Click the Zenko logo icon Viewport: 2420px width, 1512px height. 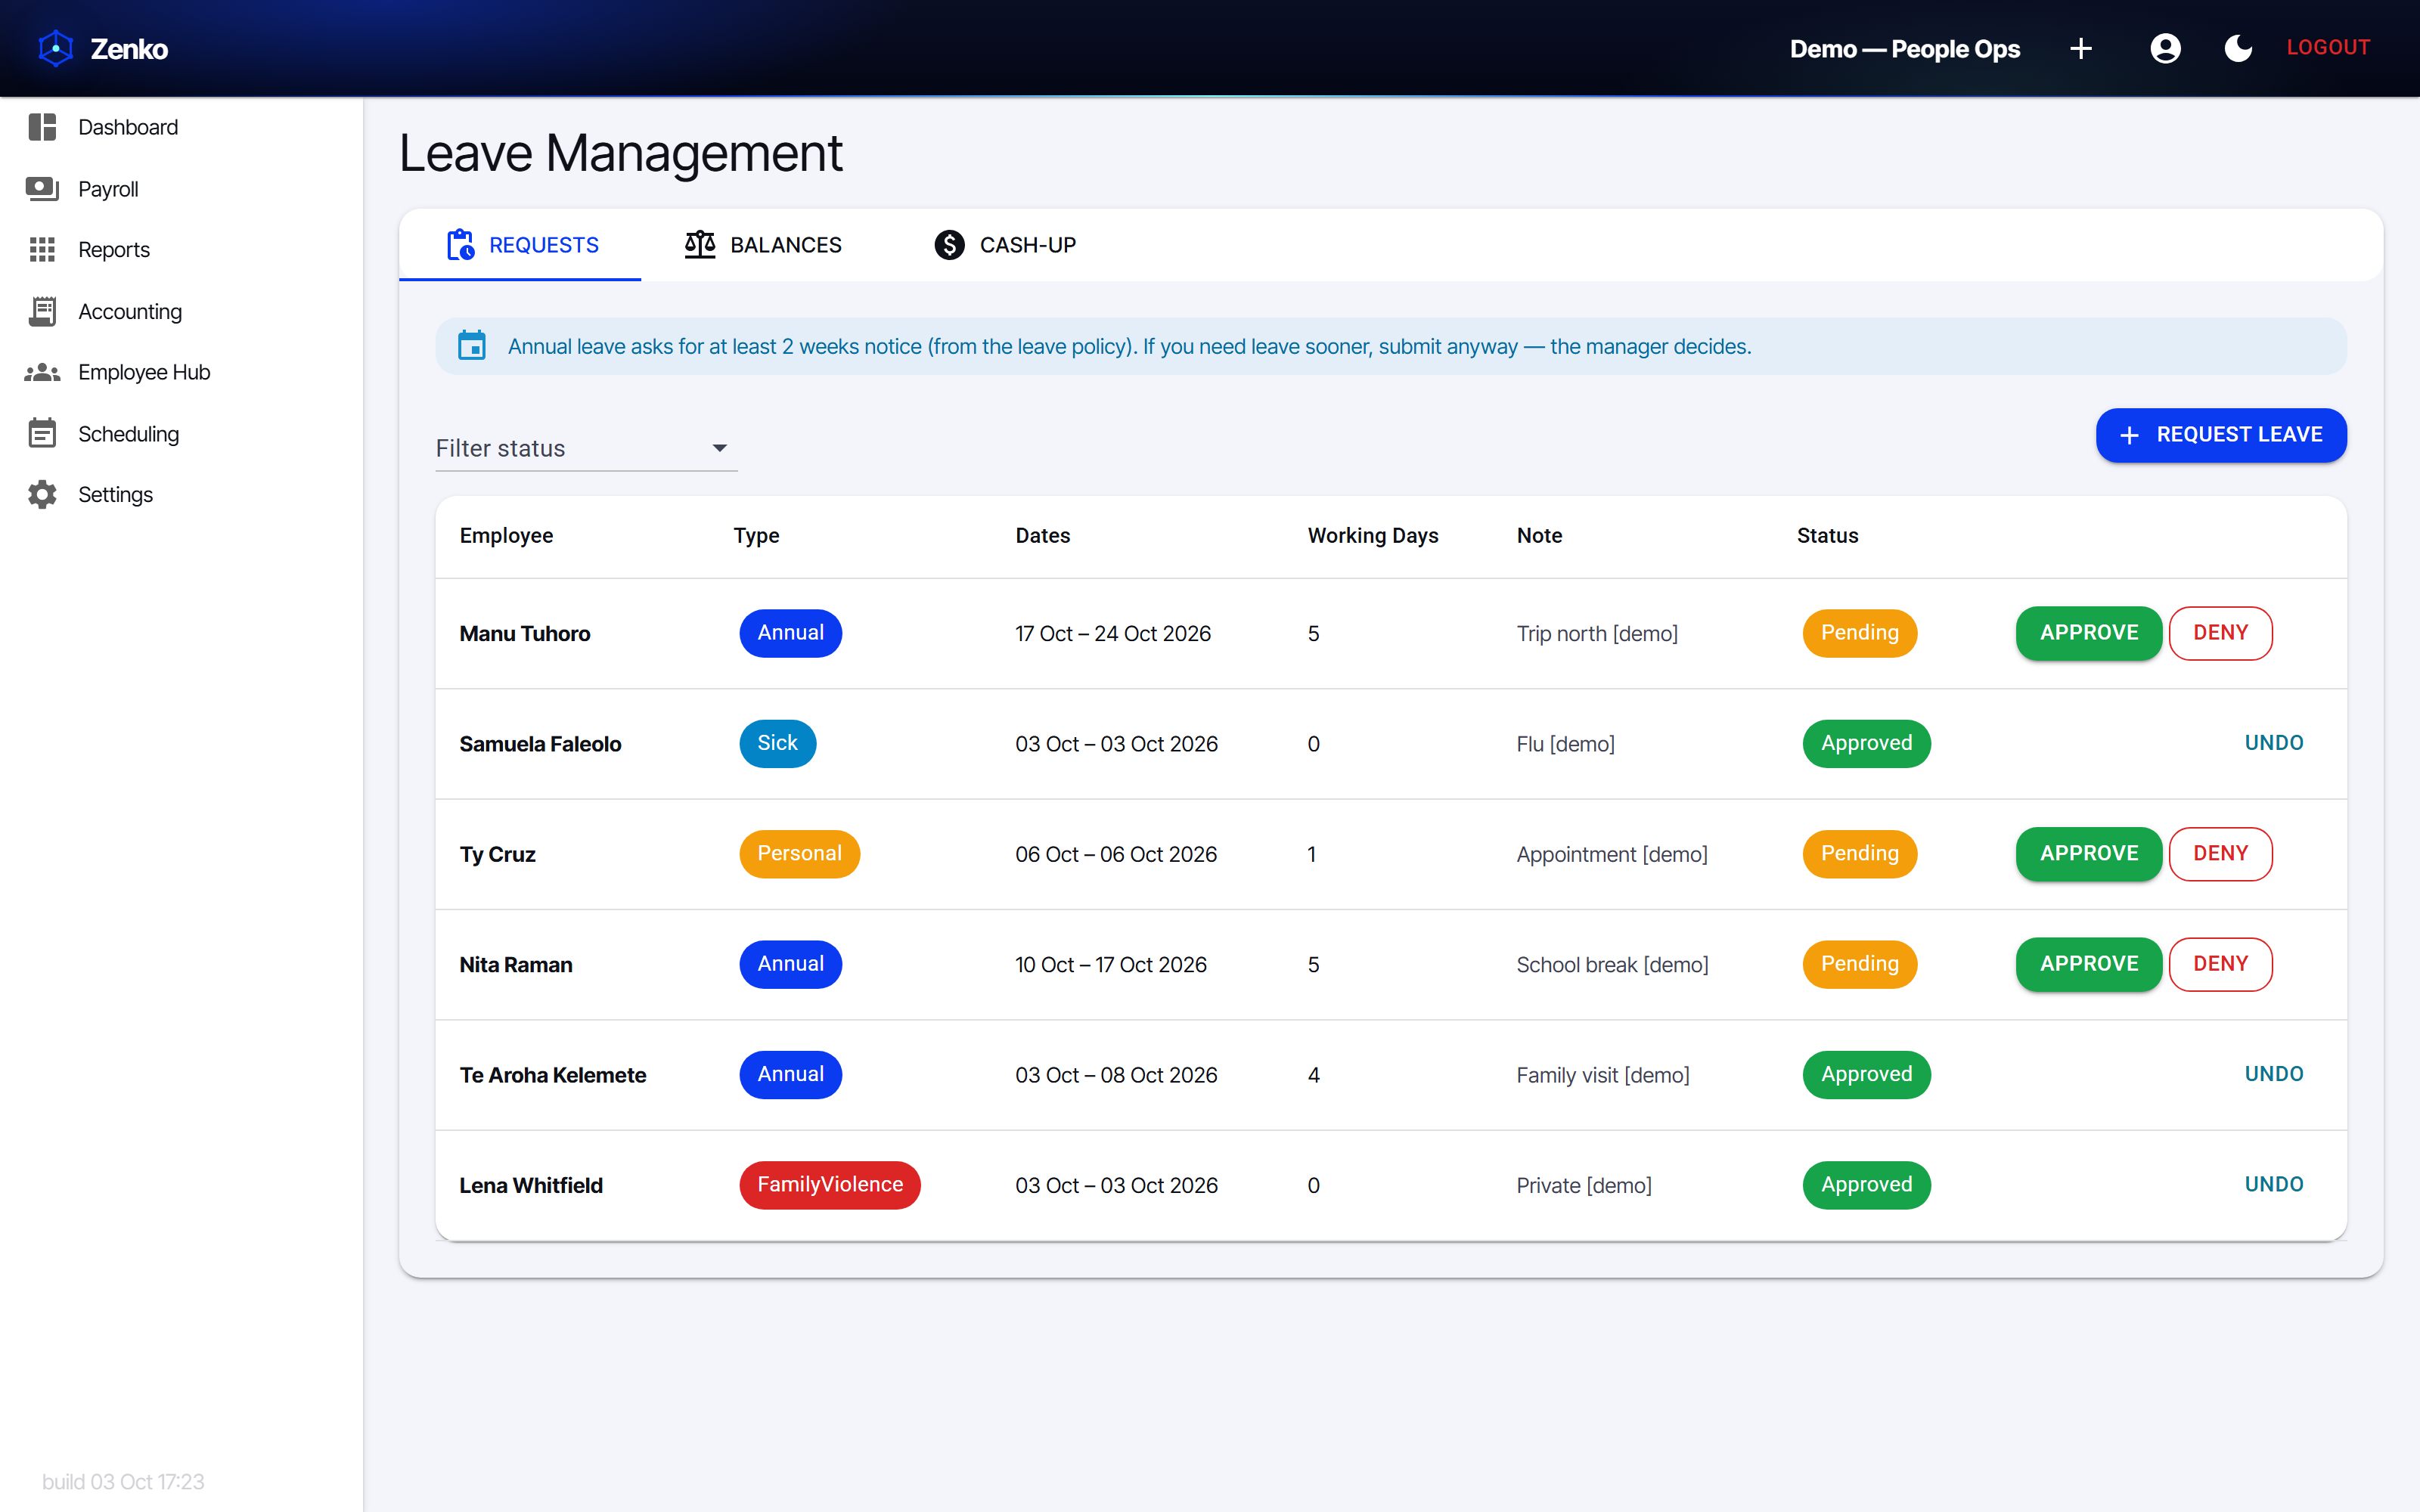tap(56, 48)
